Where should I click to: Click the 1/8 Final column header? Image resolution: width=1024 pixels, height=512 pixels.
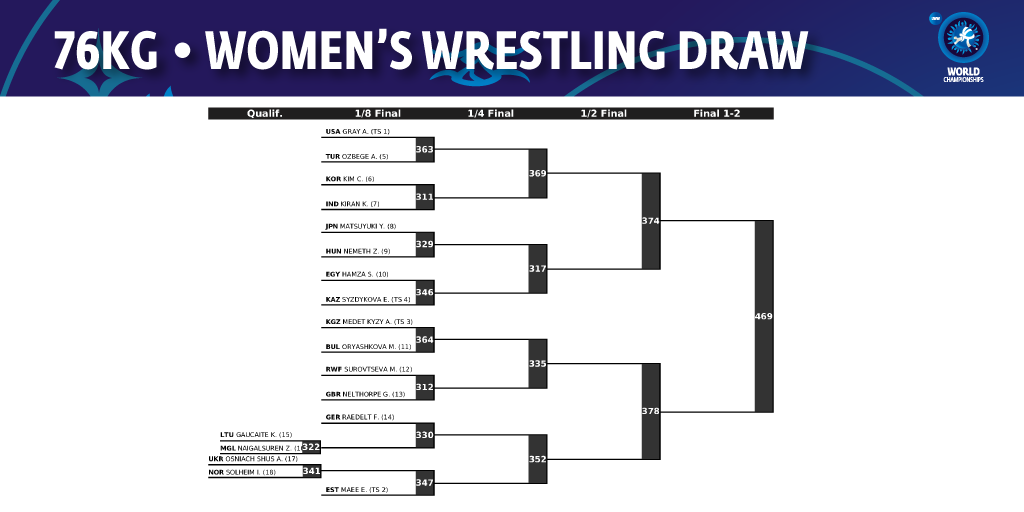pos(377,114)
